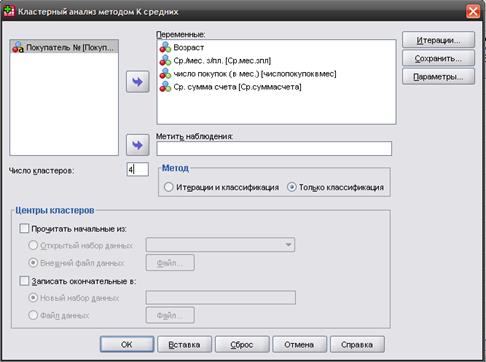The image size is (486, 362).
Task: Click the Новый набор данных name field
Action: pos(221,297)
